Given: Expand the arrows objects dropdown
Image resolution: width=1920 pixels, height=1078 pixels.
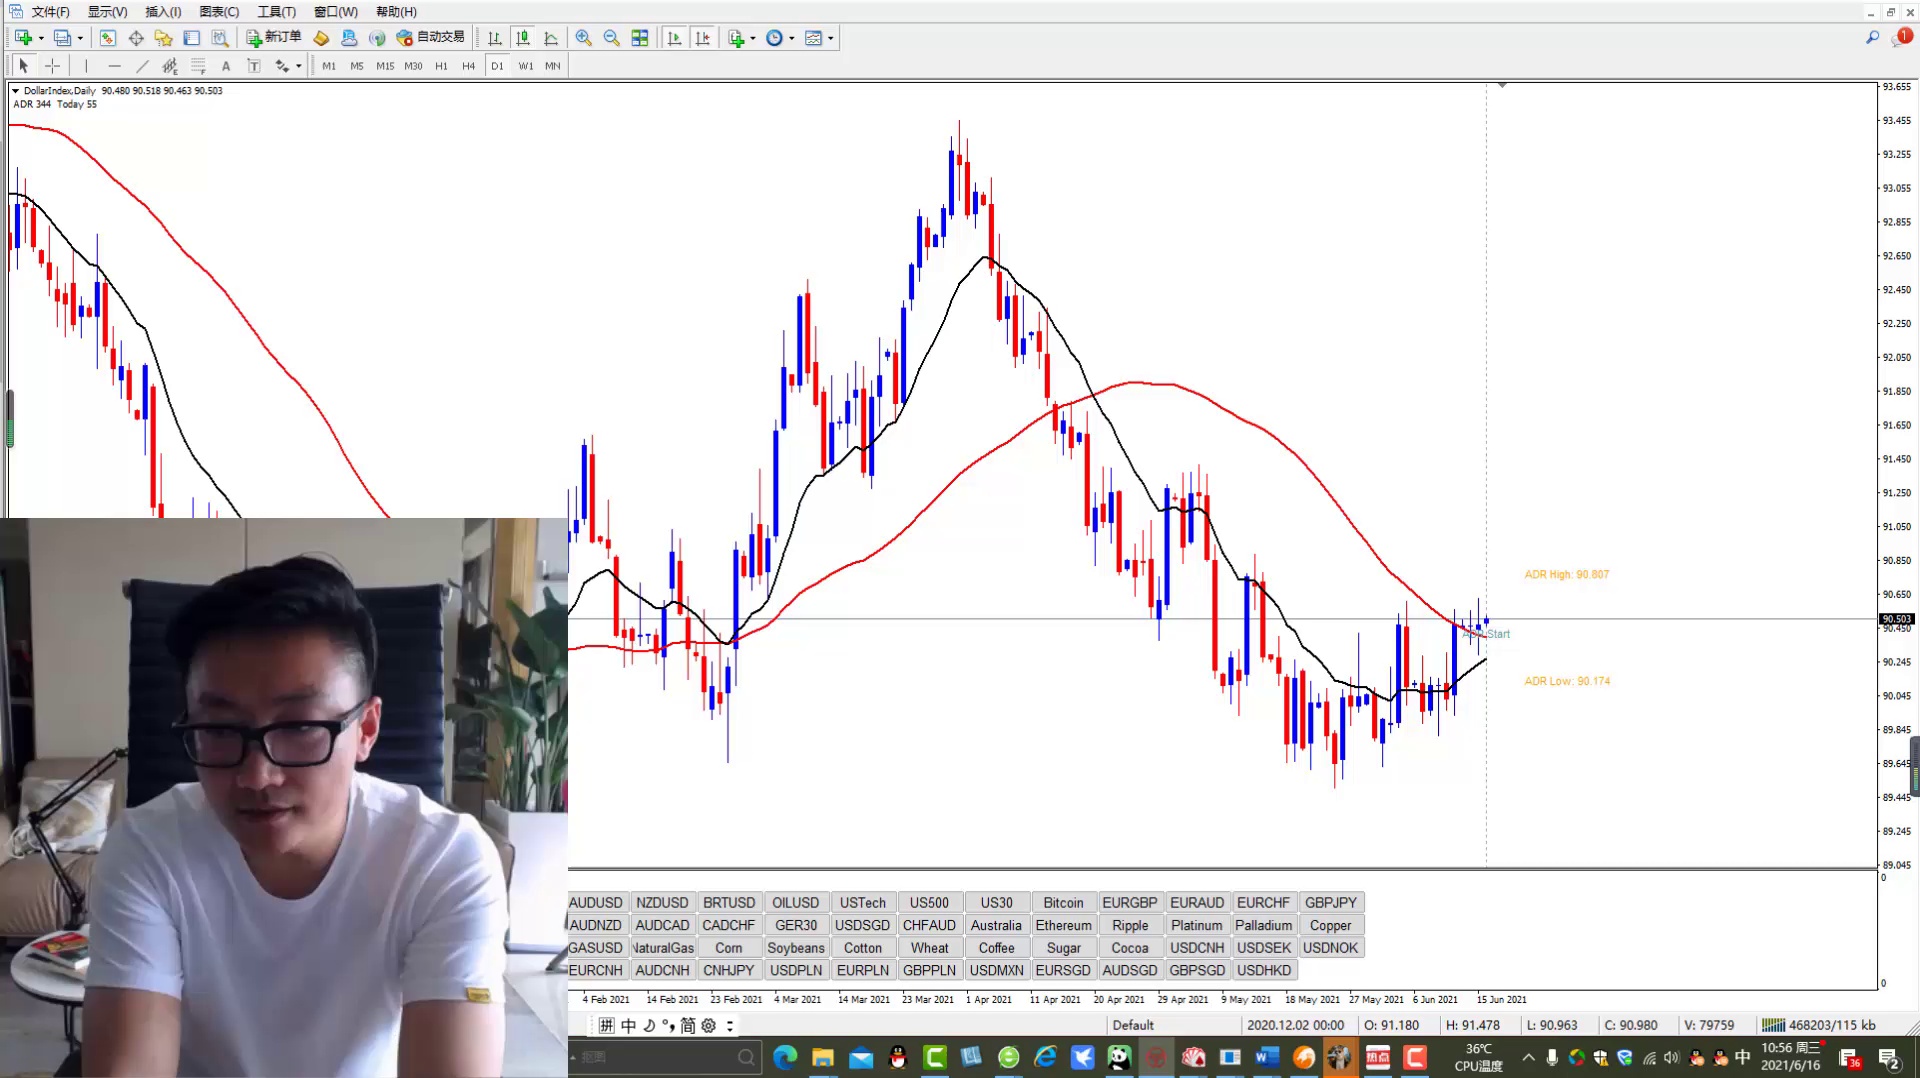Looking at the screenshot, I should click(299, 66).
